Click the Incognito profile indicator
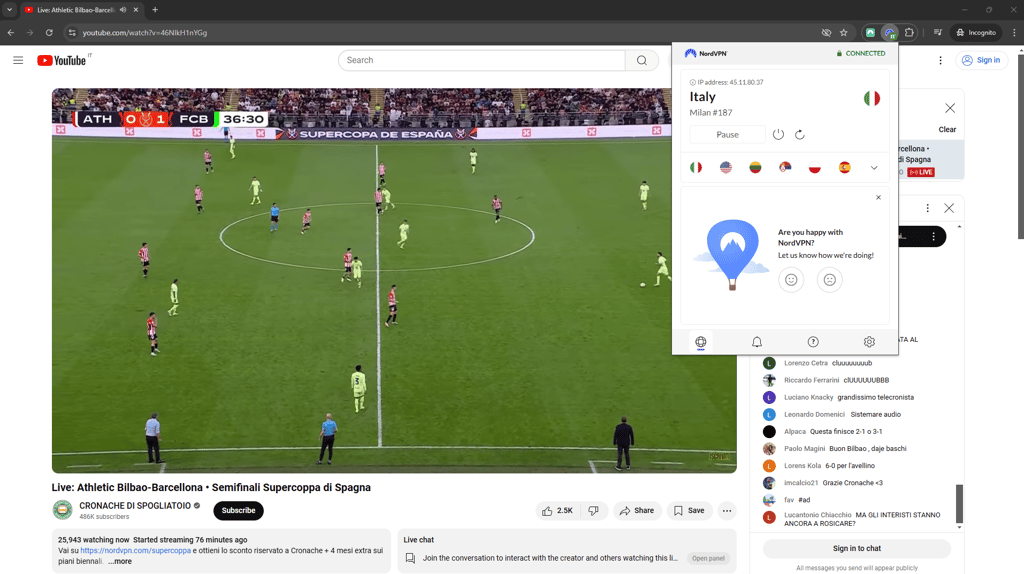This screenshot has width=1024, height=574. pyautogui.click(x=976, y=33)
